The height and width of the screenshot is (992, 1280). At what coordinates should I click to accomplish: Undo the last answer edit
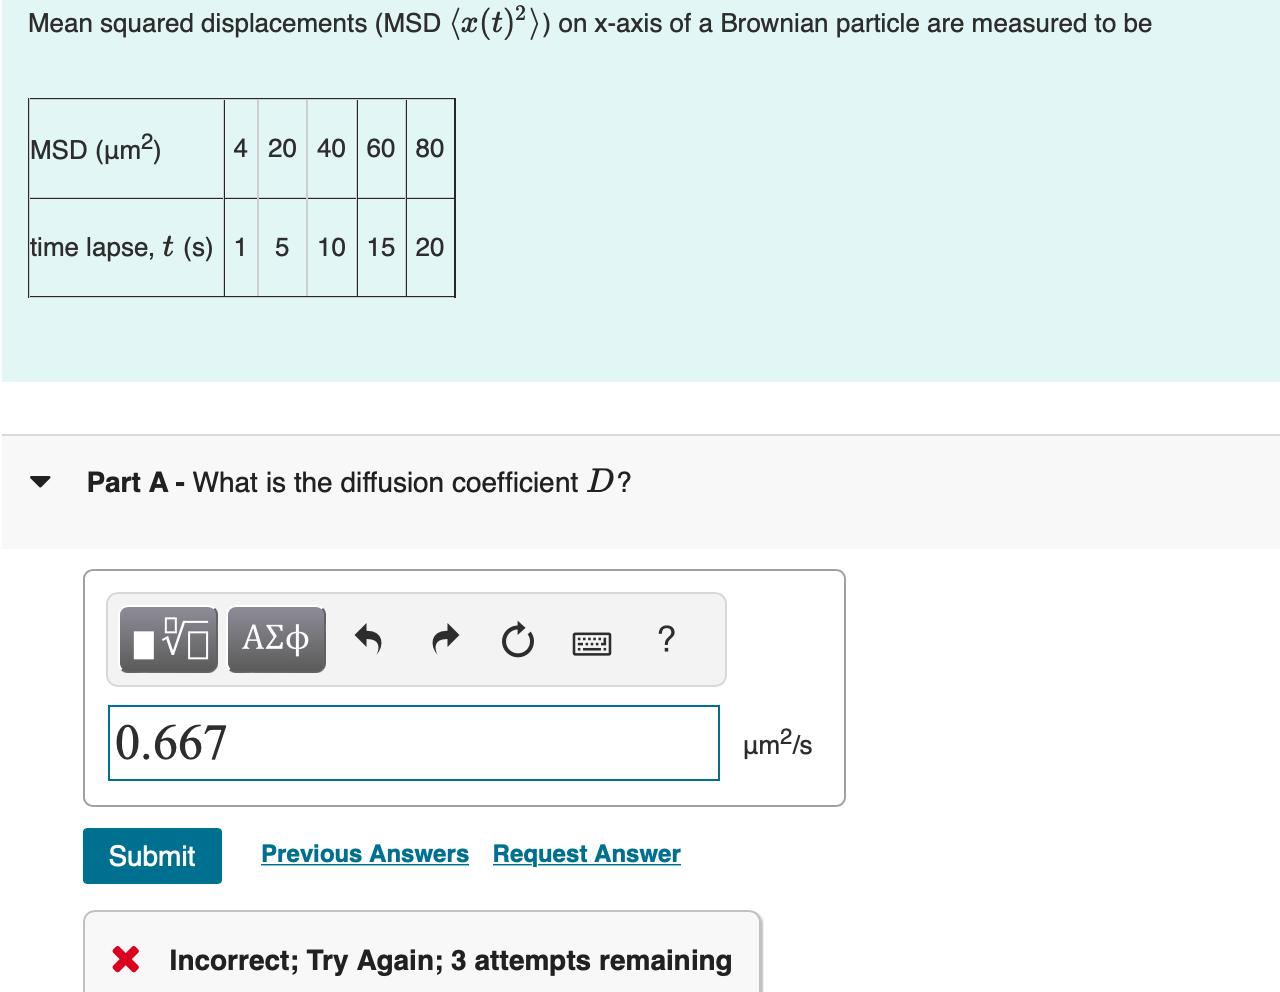tap(368, 639)
